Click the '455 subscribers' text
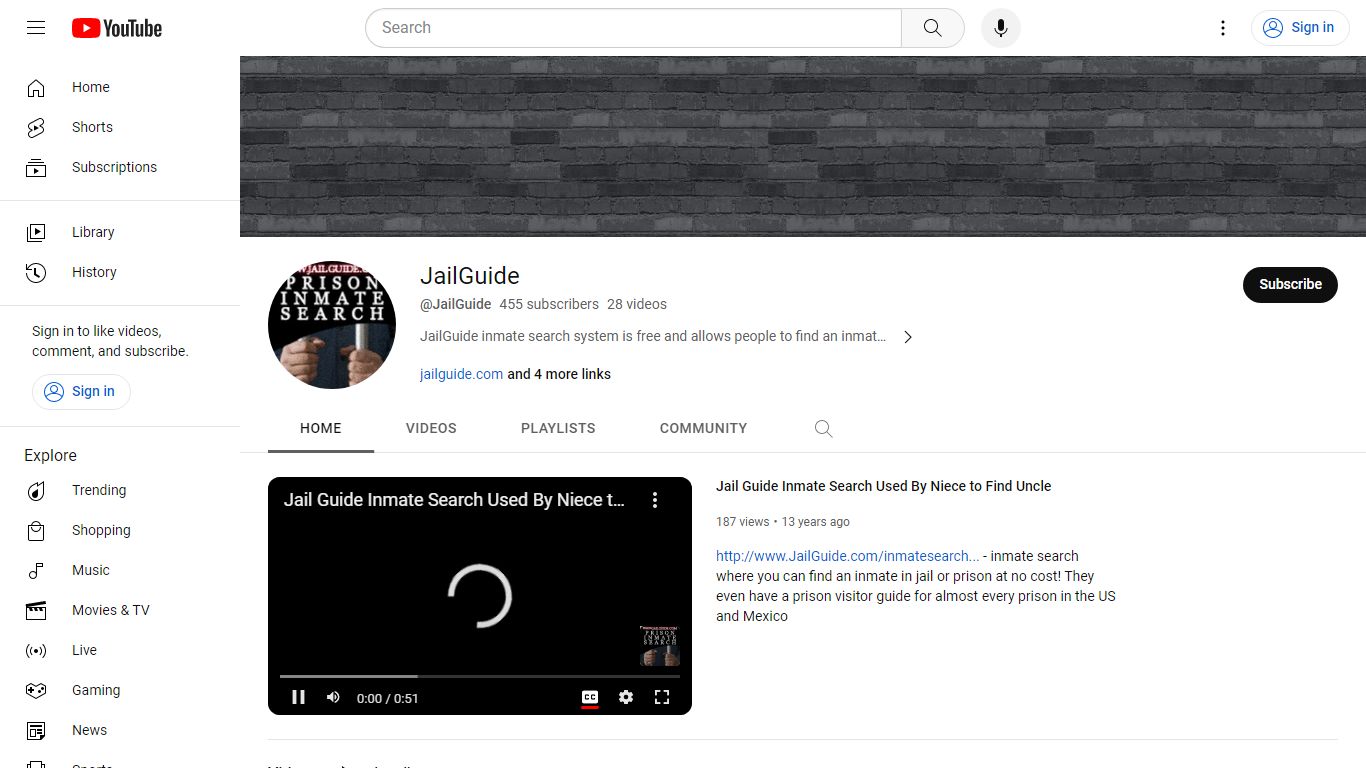 pyautogui.click(x=549, y=304)
